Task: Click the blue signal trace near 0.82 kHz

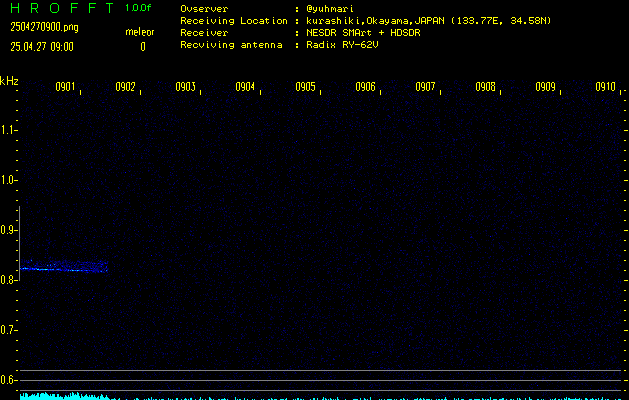Action: pos(64,268)
